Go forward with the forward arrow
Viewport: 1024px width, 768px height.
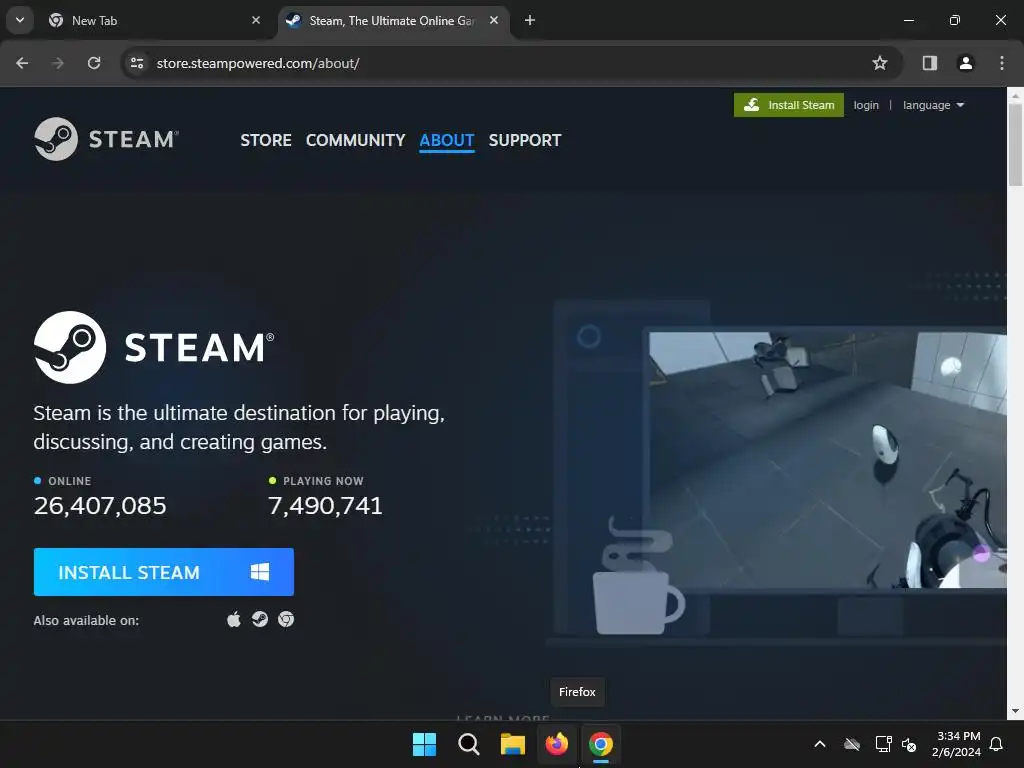pos(58,63)
